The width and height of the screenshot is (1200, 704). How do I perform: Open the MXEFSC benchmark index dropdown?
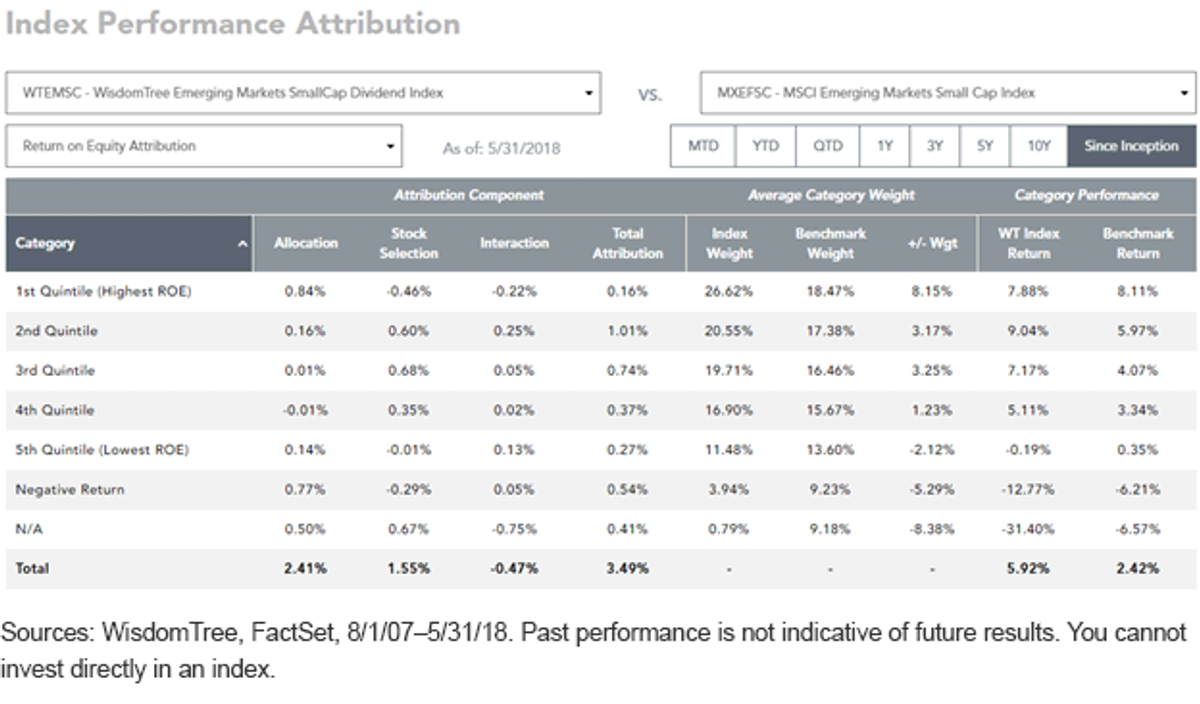click(948, 92)
